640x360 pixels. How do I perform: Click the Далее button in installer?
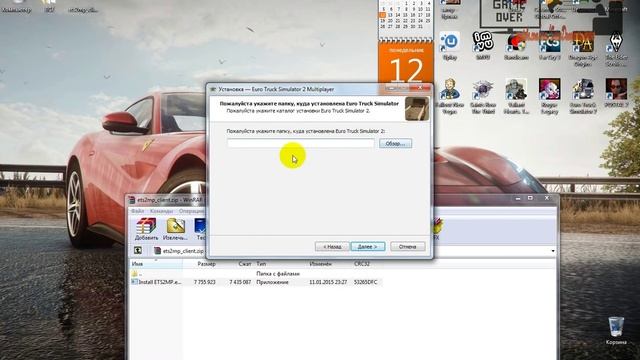367,247
